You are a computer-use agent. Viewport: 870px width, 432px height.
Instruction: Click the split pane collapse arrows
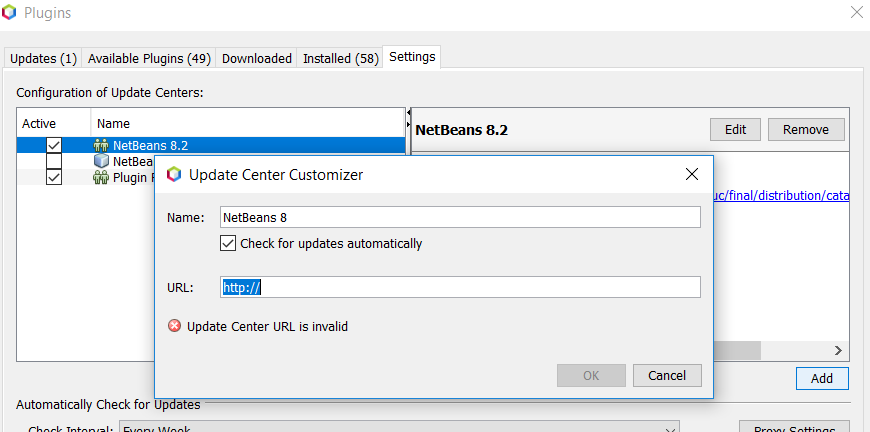pyautogui.click(x=408, y=118)
